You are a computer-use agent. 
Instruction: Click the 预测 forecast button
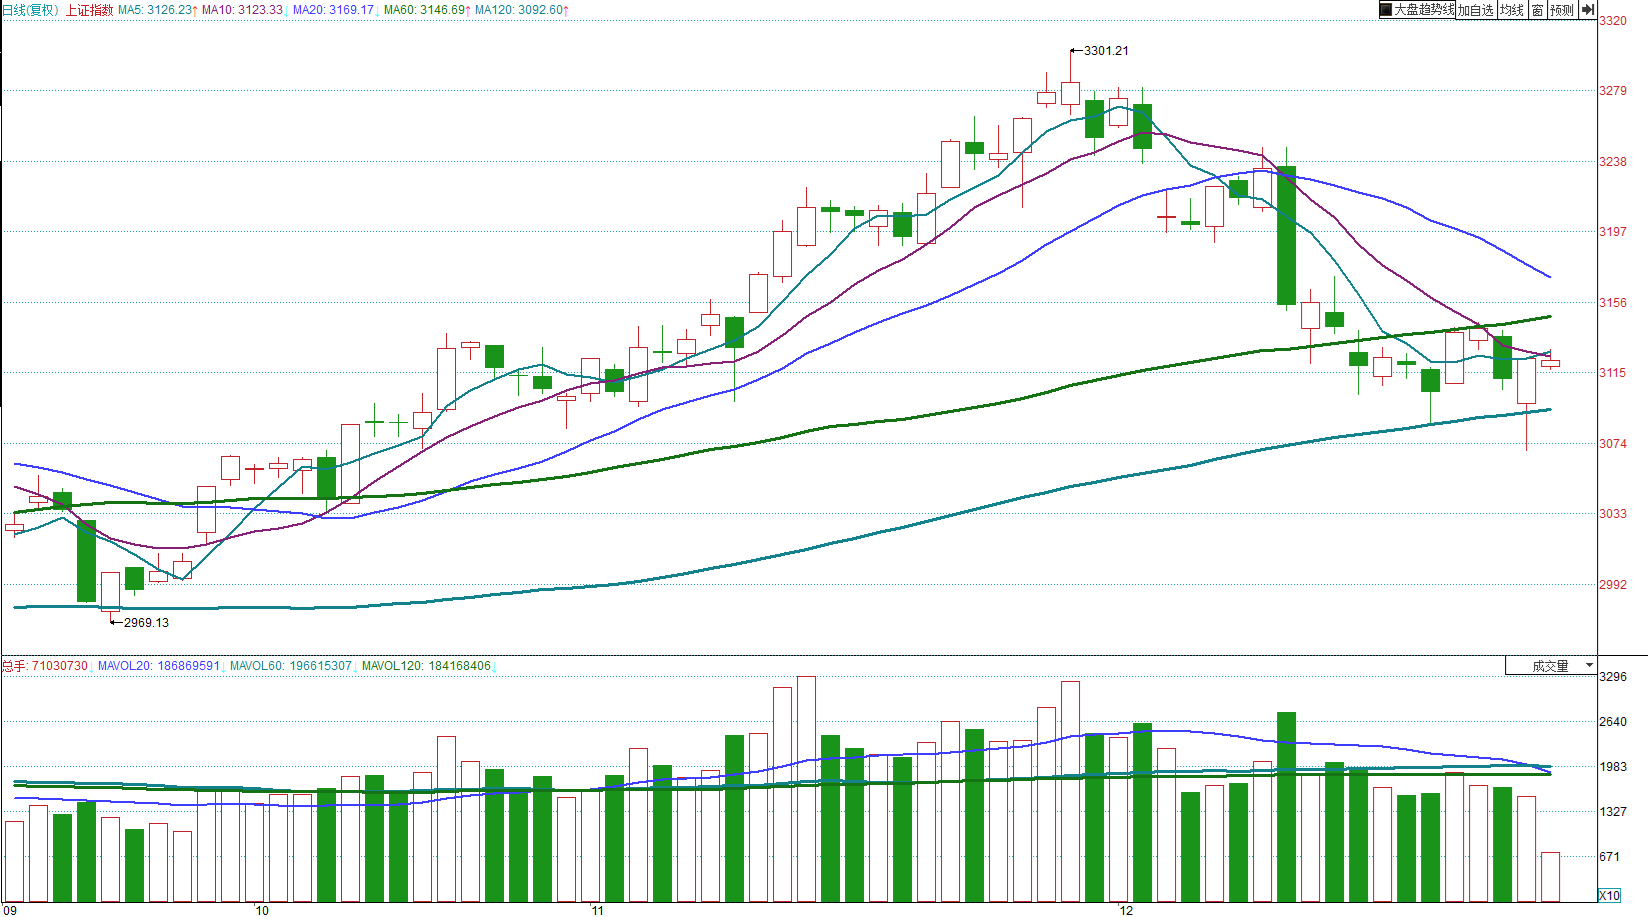(x=1561, y=10)
